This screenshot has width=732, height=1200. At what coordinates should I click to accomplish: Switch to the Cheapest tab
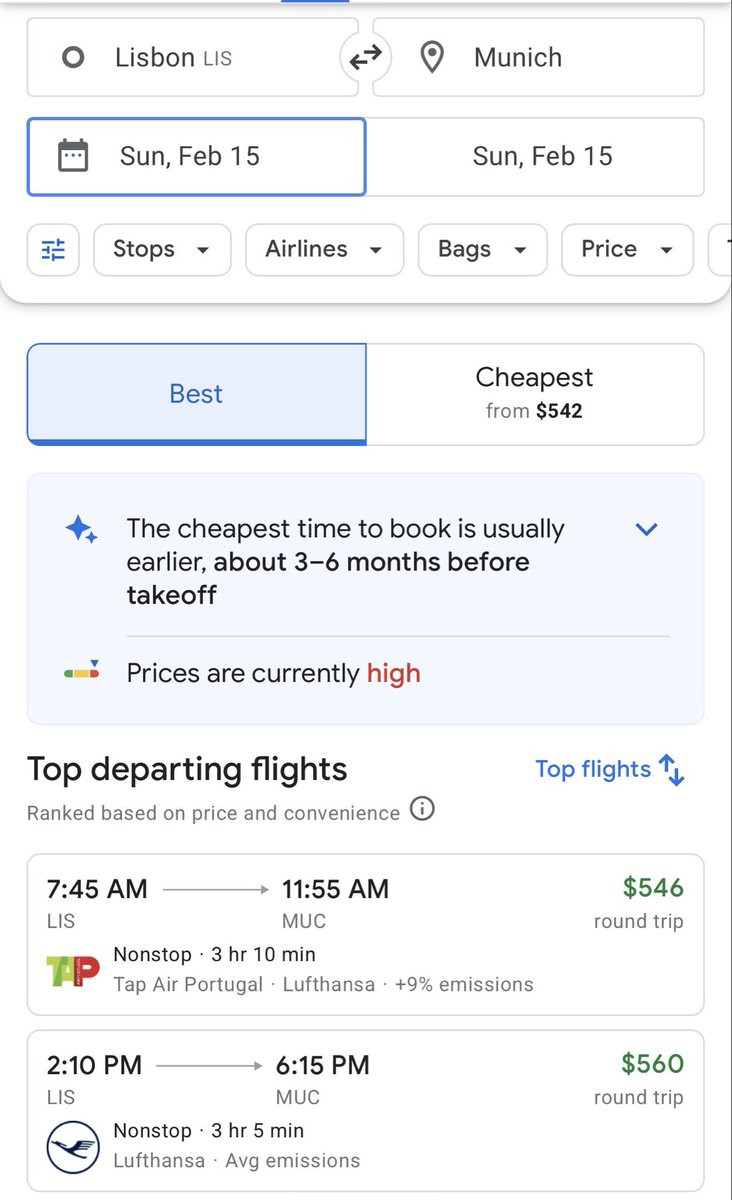tap(535, 394)
